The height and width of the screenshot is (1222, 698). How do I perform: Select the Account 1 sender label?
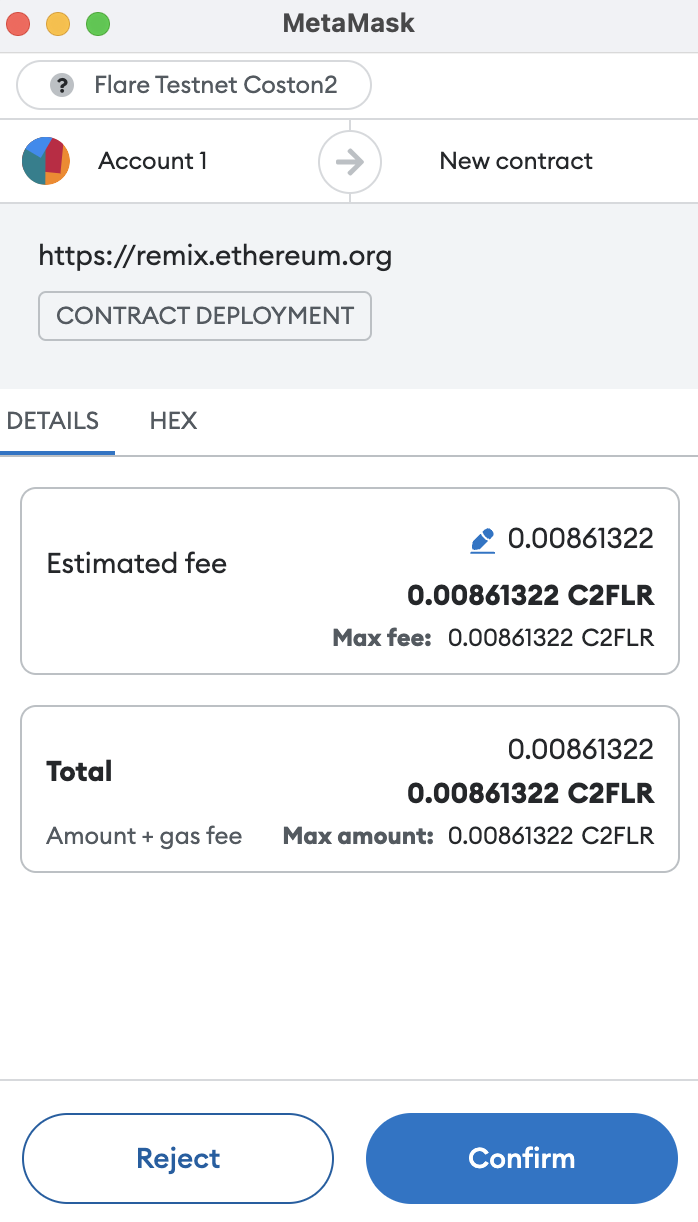(x=152, y=161)
